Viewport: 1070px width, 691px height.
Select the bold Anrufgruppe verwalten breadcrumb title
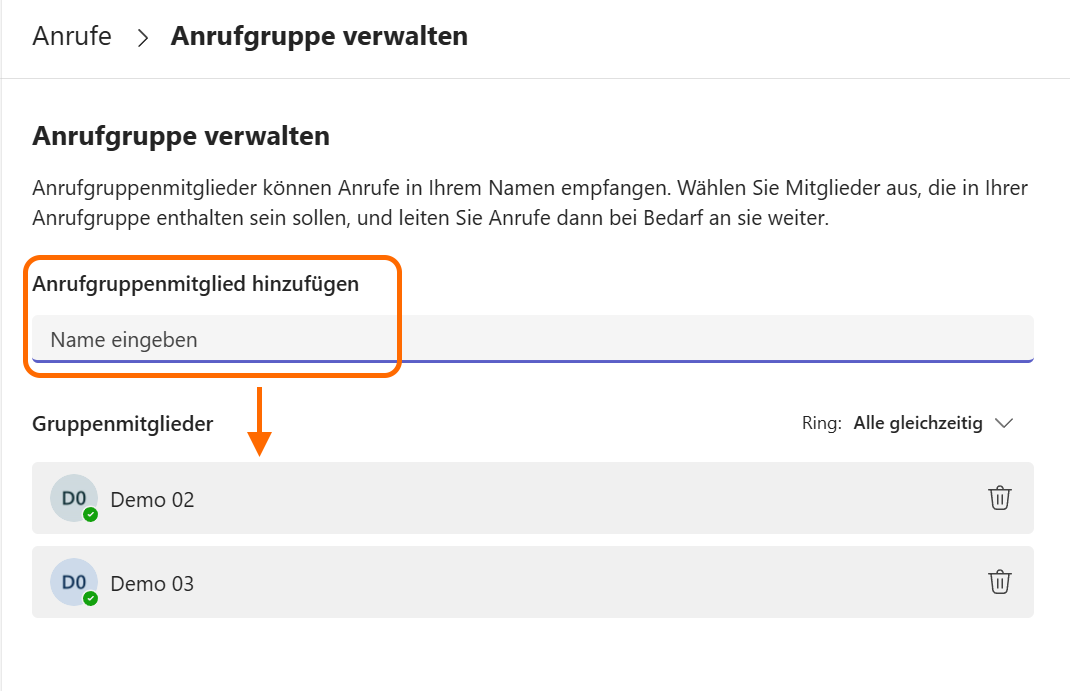point(319,37)
